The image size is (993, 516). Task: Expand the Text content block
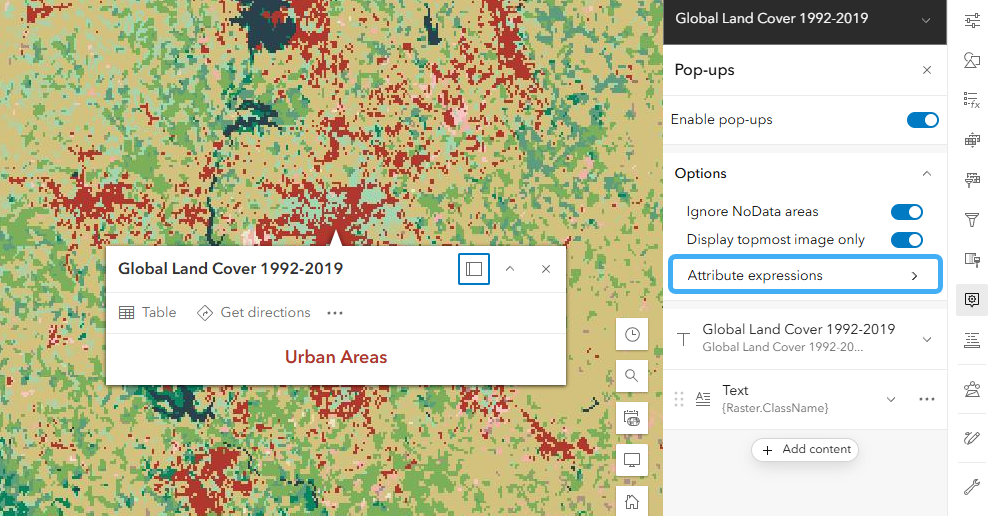point(890,399)
